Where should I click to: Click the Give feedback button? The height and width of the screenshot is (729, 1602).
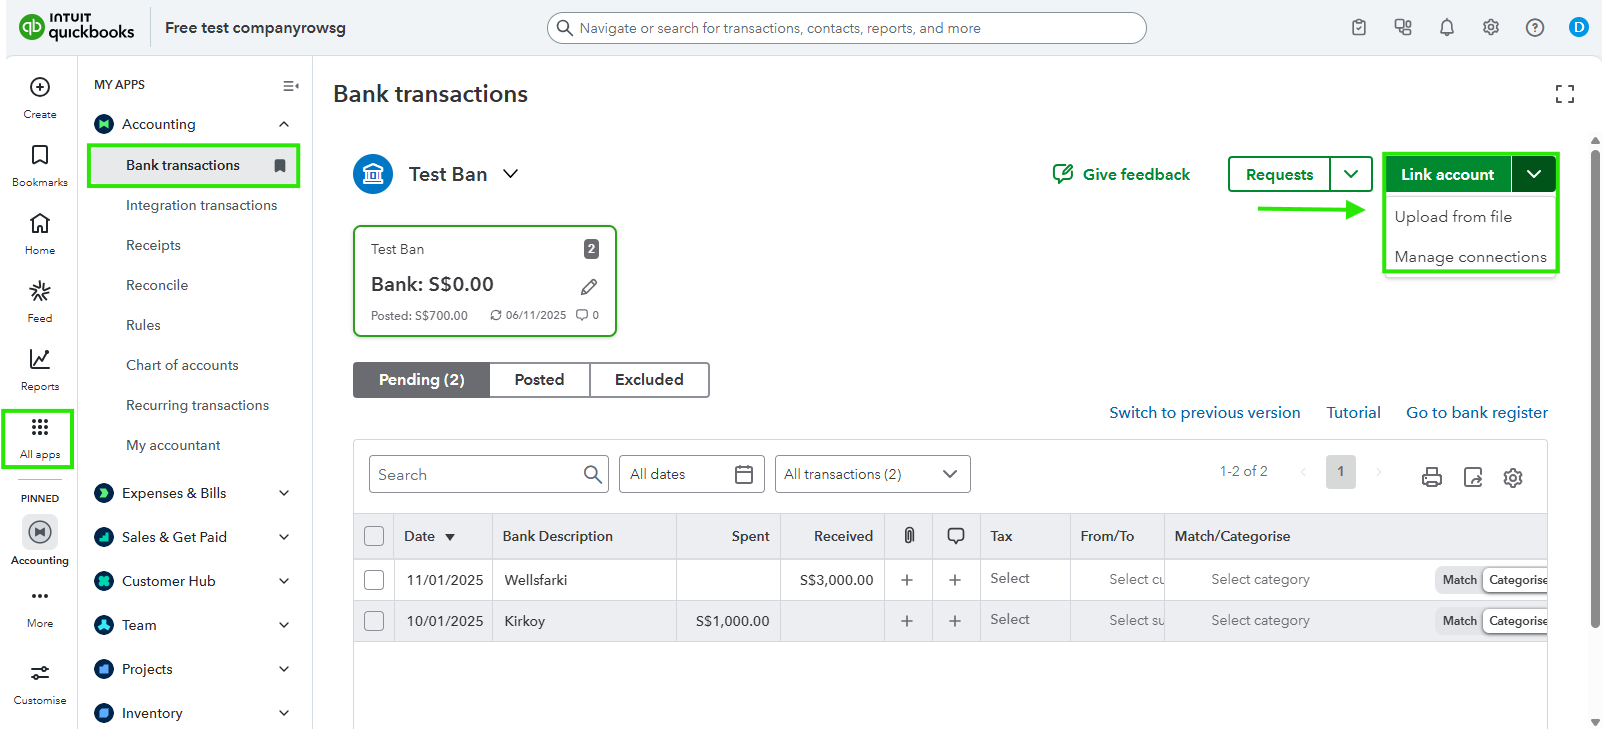1122,174
